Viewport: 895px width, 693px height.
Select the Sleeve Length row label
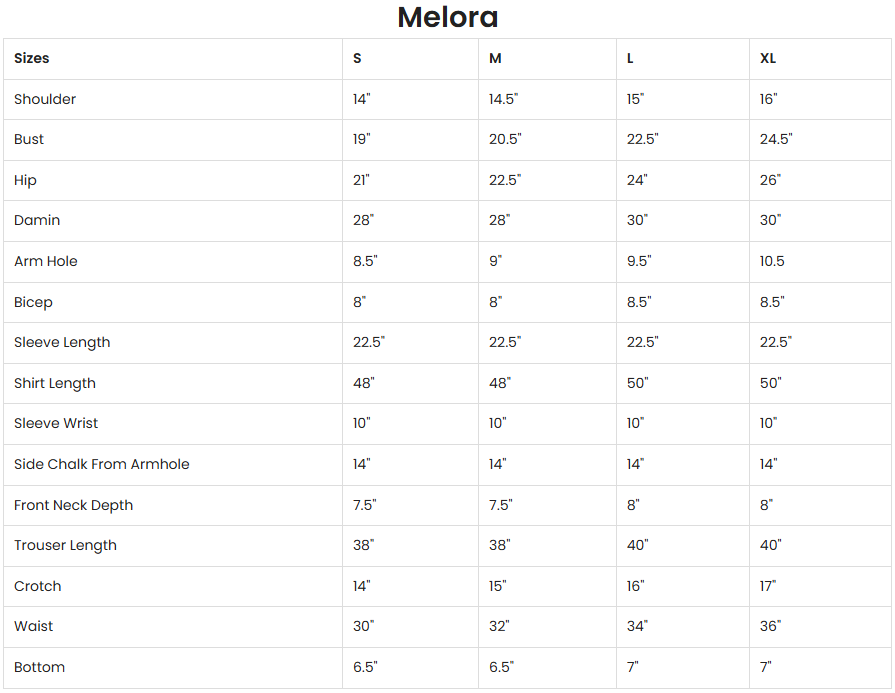click(x=62, y=342)
